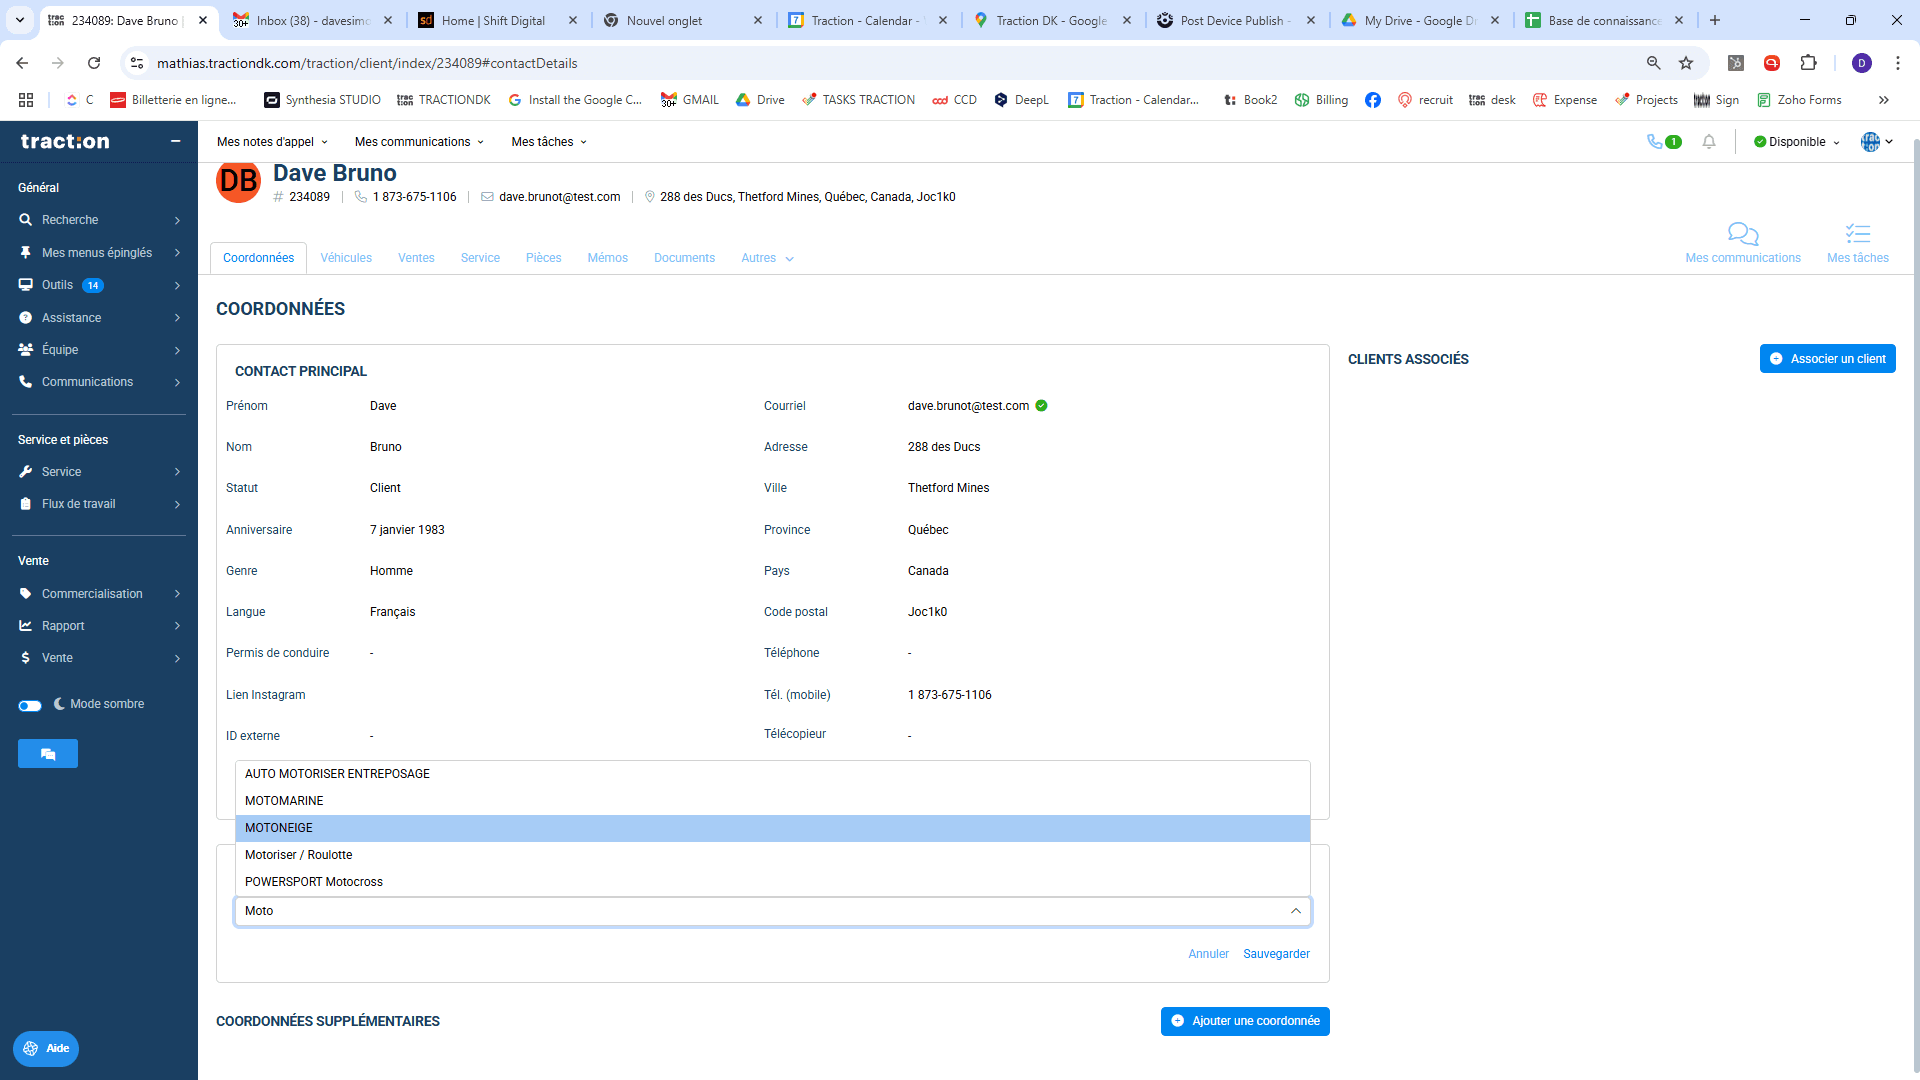The width and height of the screenshot is (1920, 1080).
Task: Open Flux de travail sidebar item
Action: tap(99, 504)
